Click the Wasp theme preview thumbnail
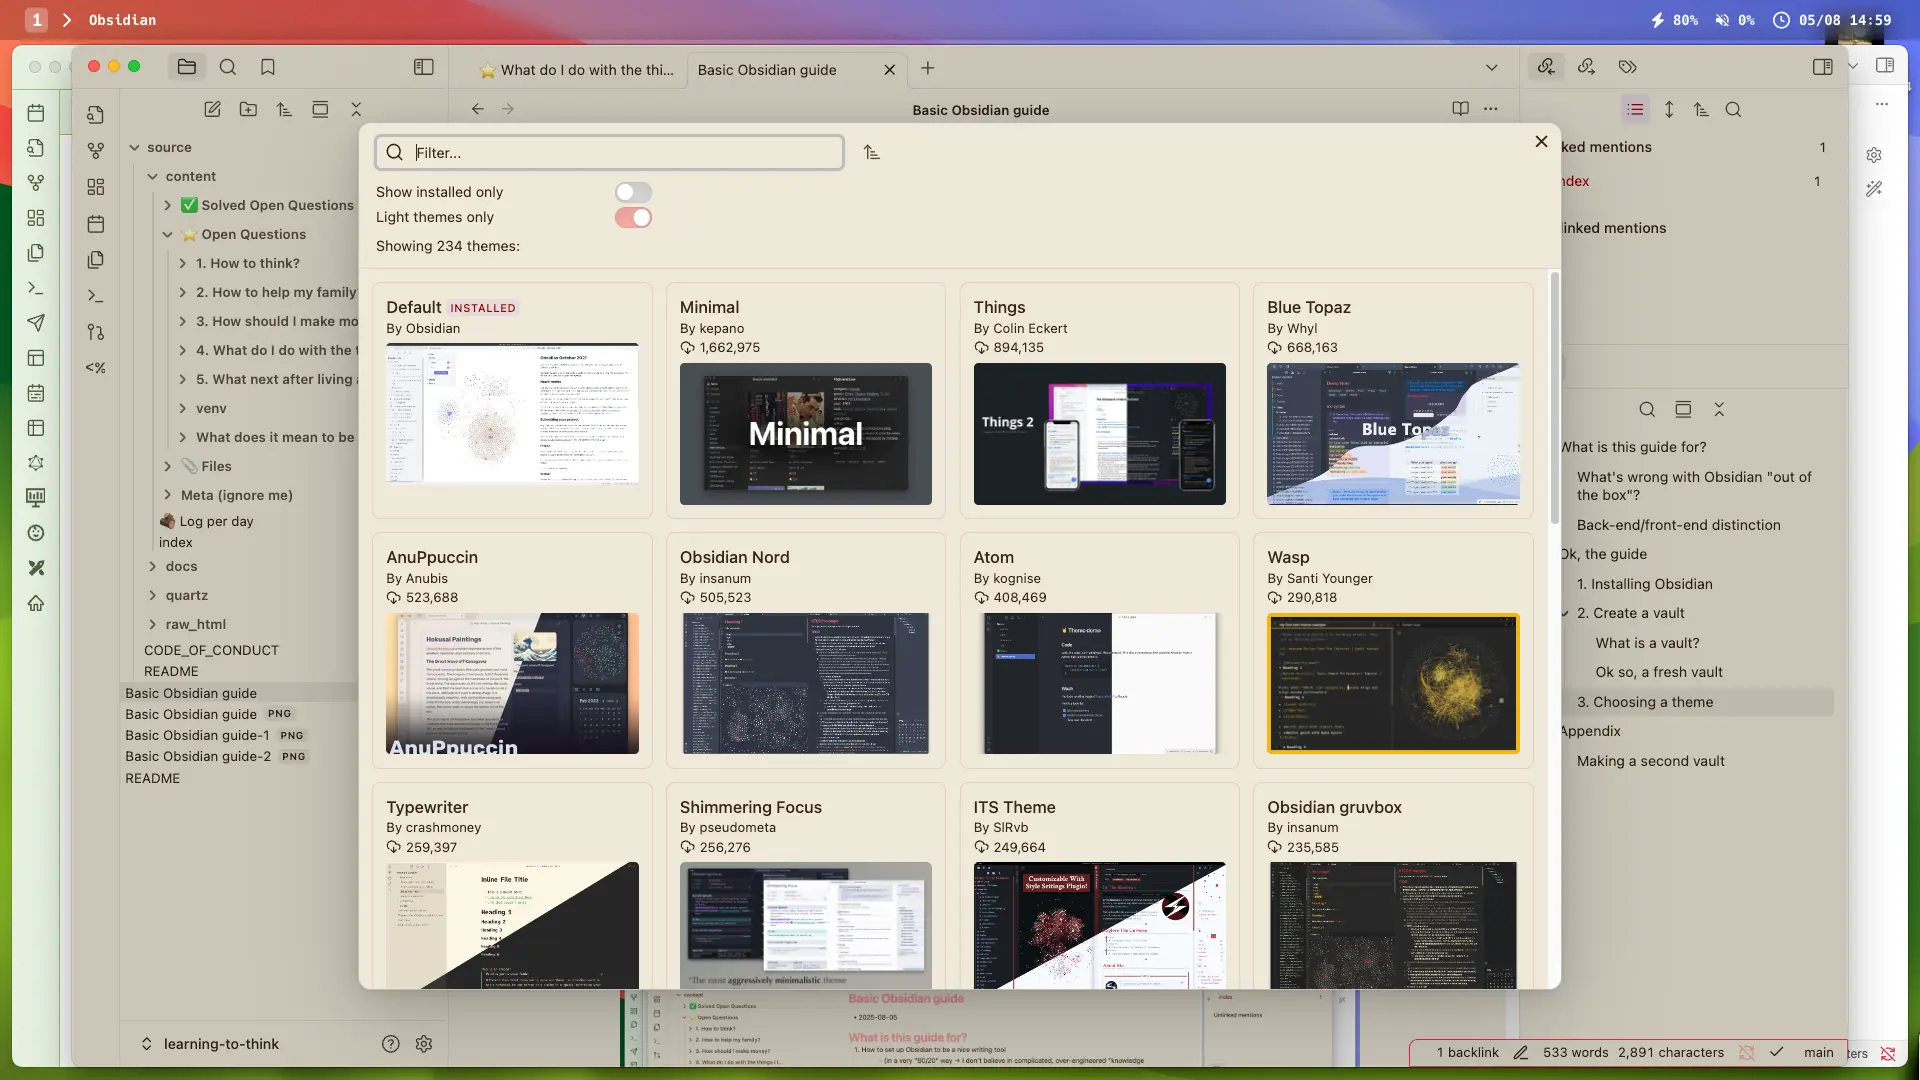 point(1392,683)
